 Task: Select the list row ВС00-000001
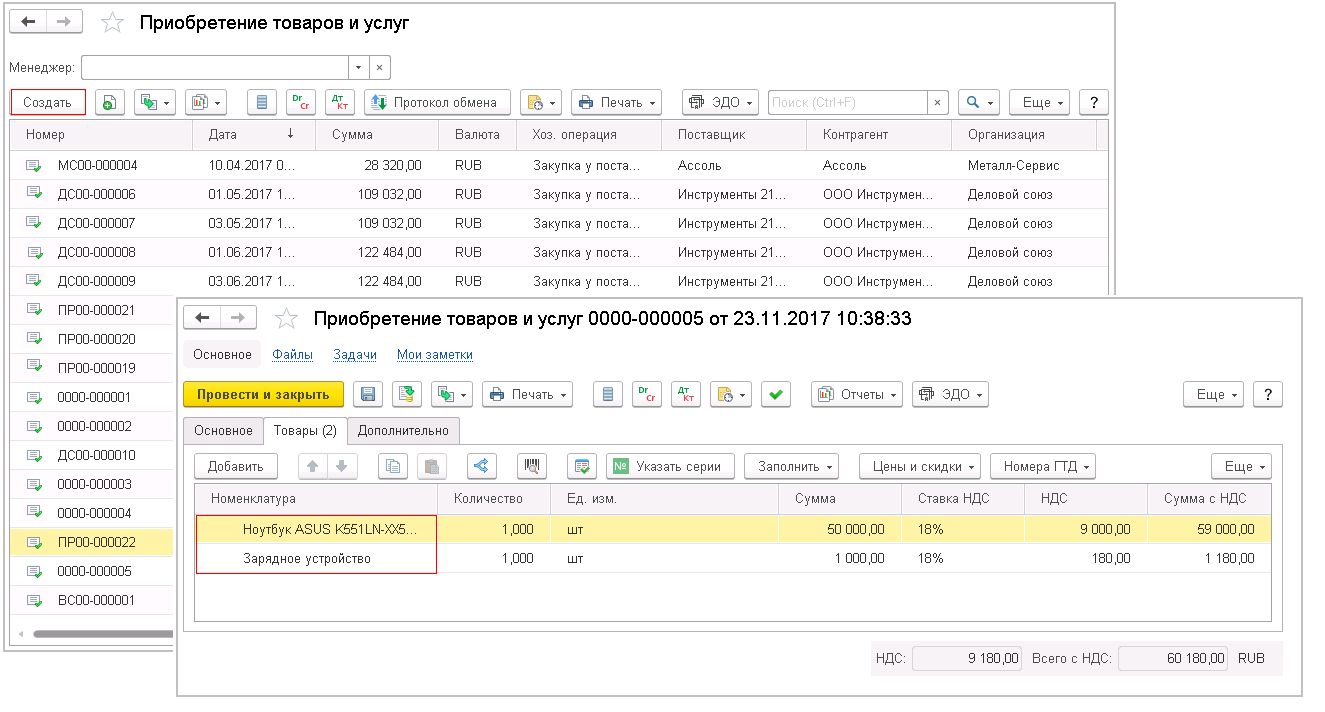[x=92, y=601]
